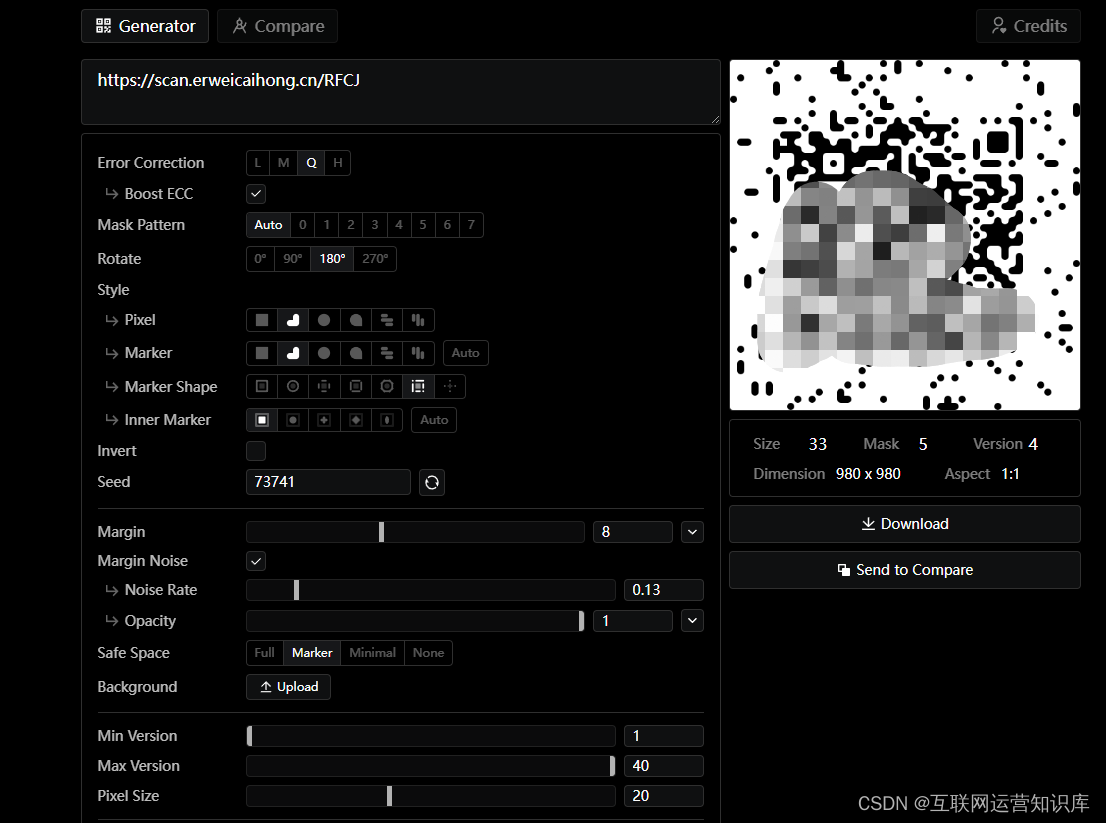This screenshot has height=823, width=1106.
Task: Choose diamond Inner Marker icon
Action: point(356,420)
